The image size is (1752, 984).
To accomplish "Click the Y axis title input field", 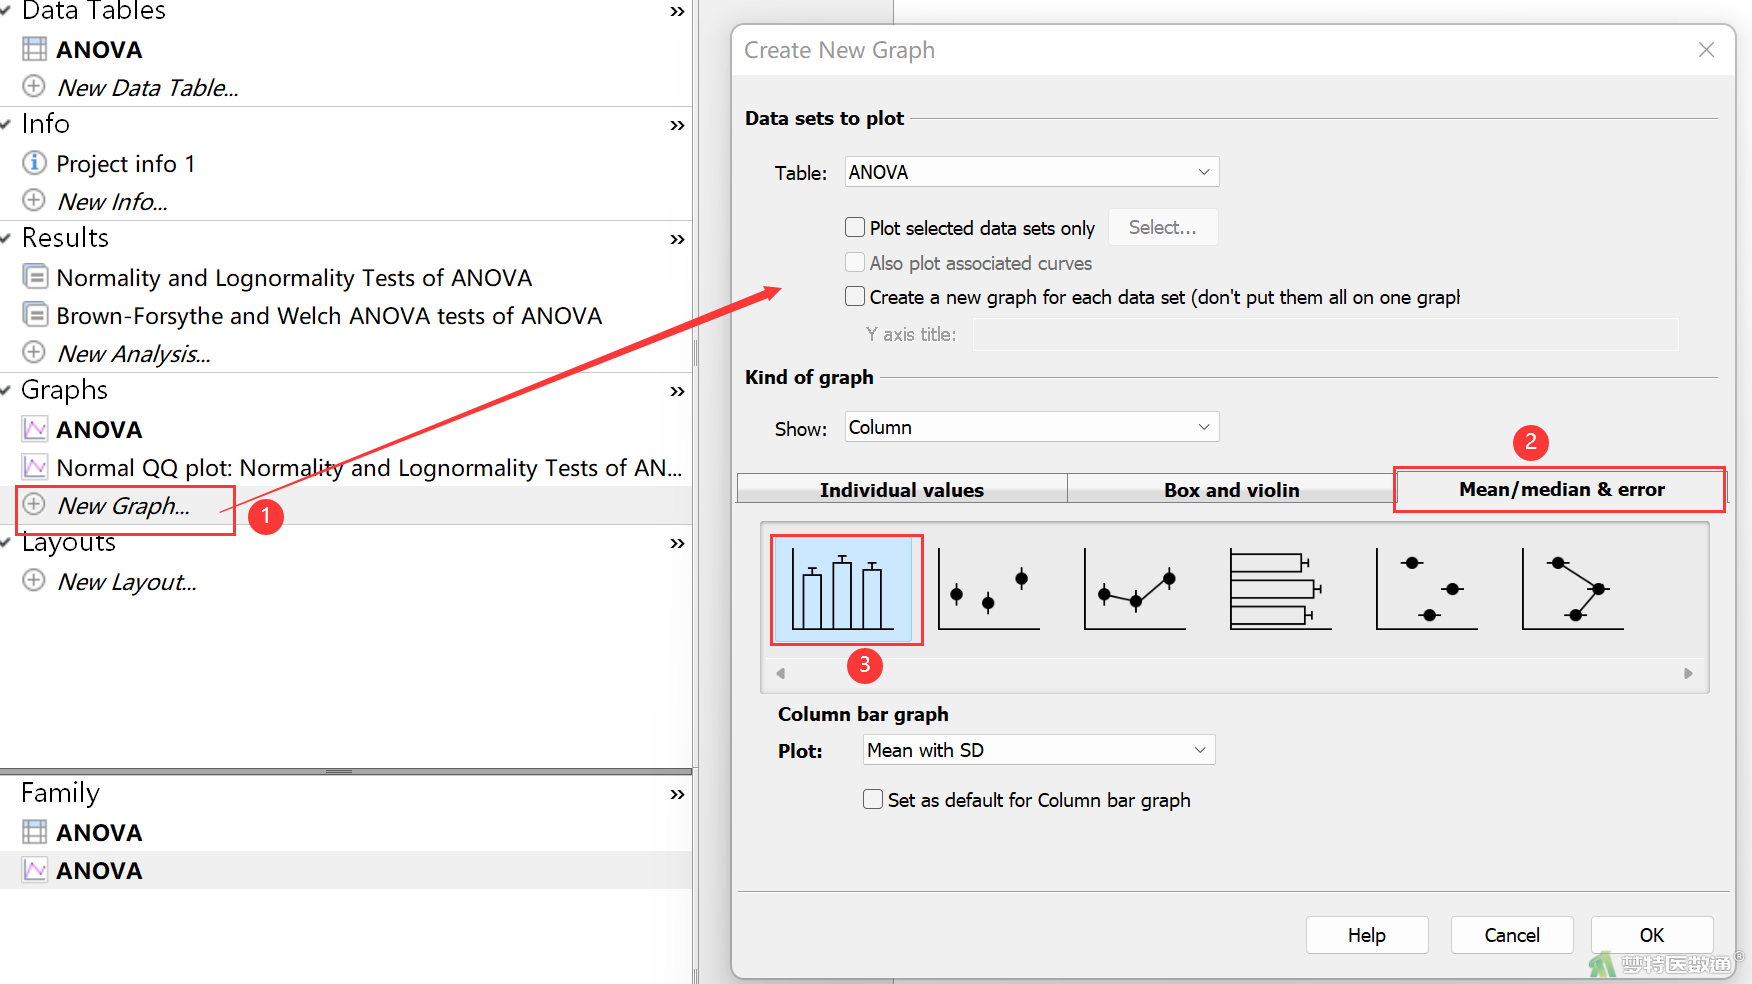I will click(1326, 334).
